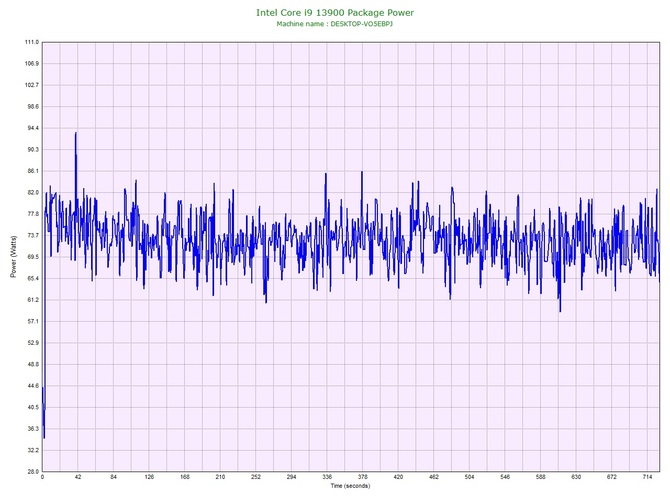Click the 42 x-axis time label

pyautogui.click(x=78, y=477)
